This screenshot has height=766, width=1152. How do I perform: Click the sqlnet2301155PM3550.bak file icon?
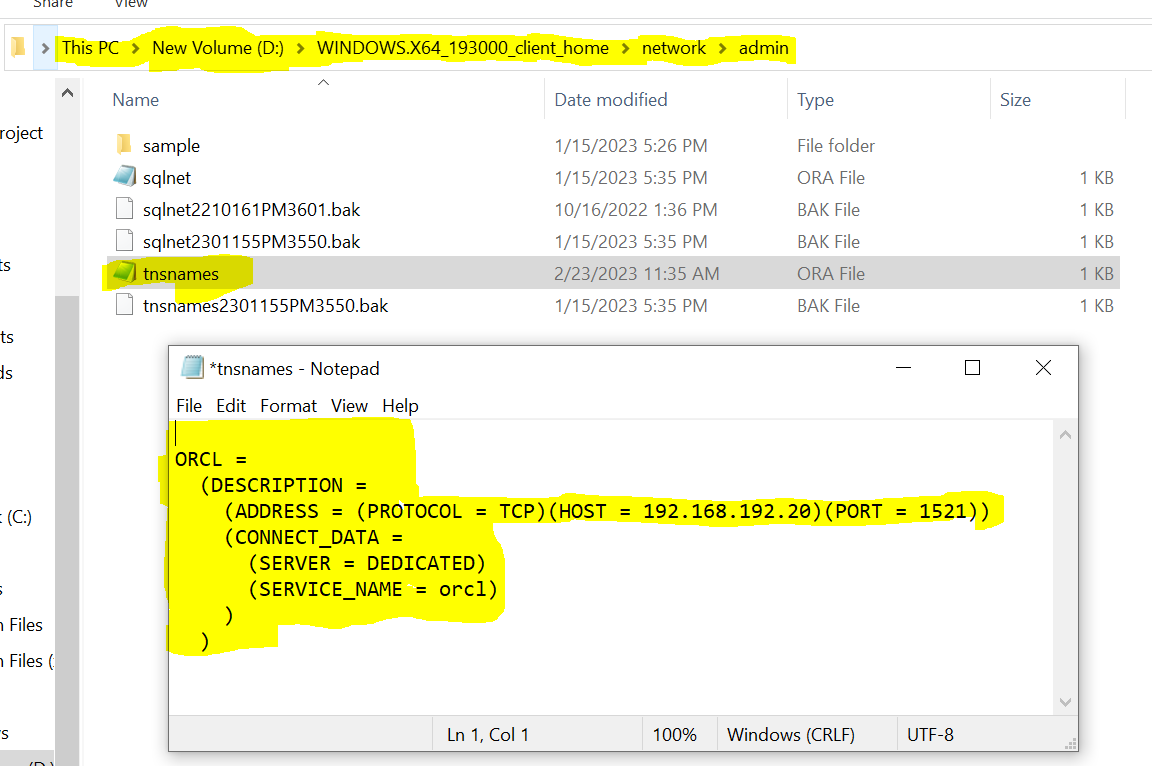pos(124,242)
